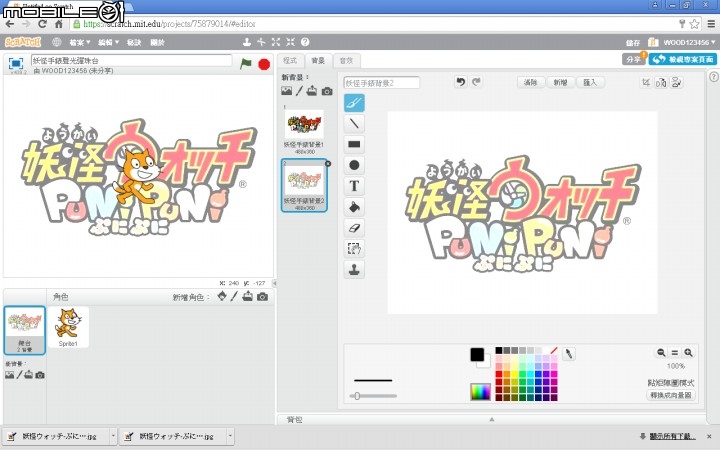Switch to the 程式 Scripts tab
This screenshot has height=450, width=720.
[x=290, y=61]
